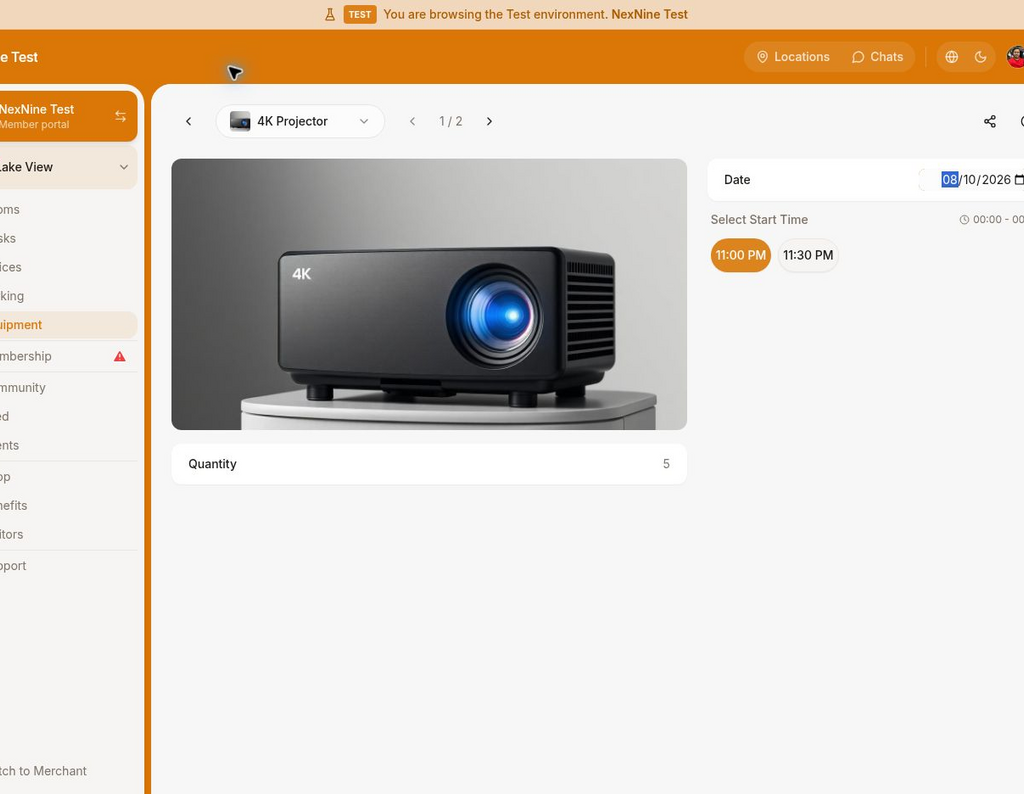Image resolution: width=1024 pixels, height=794 pixels.
Task: Open the date picker calendar icon
Action: [1019, 180]
